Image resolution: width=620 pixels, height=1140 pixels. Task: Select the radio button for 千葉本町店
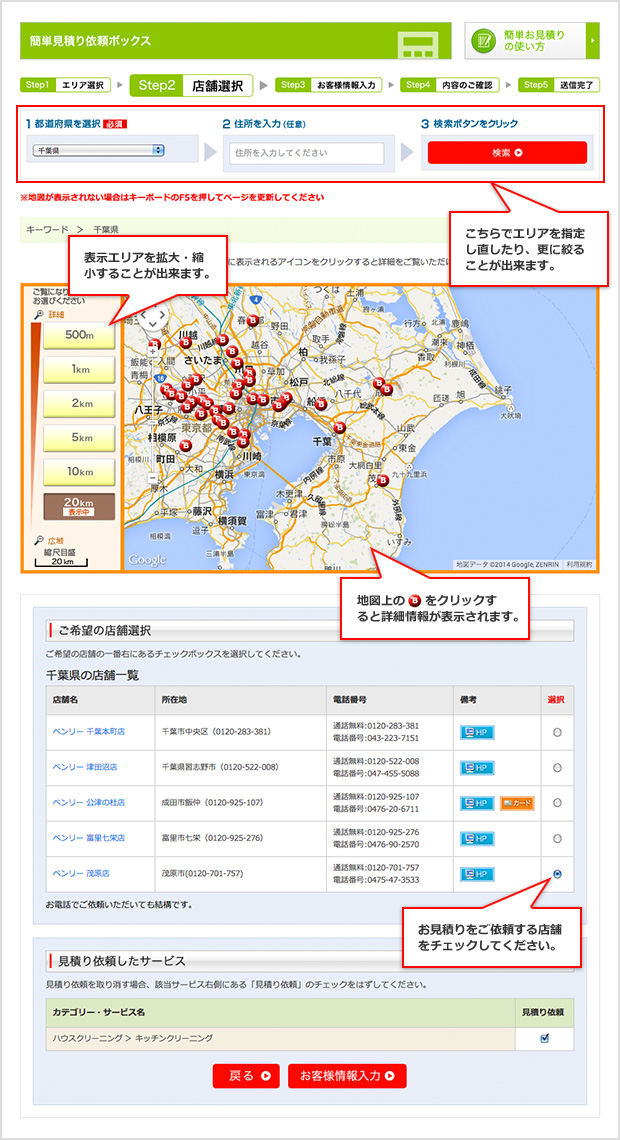click(557, 732)
